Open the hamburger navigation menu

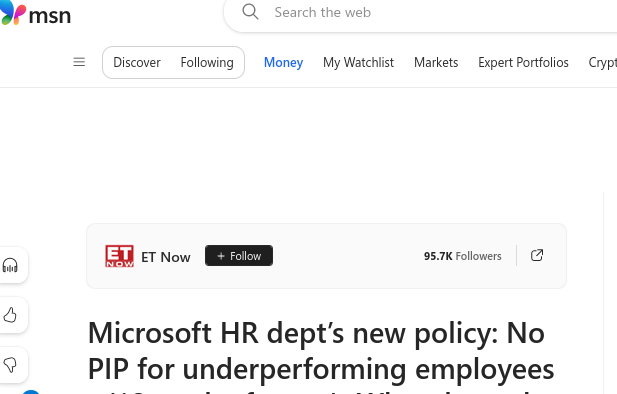tap(79, 62)
